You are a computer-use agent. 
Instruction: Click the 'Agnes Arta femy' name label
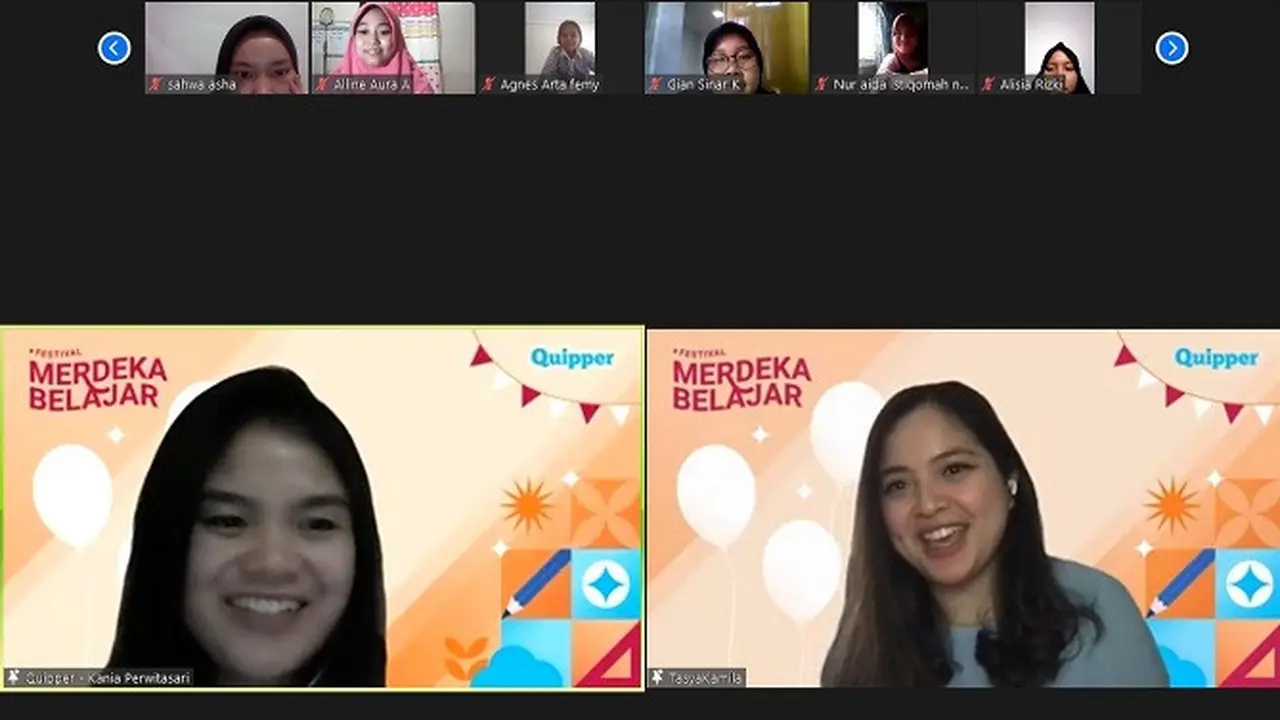click(x=549, y=85)
